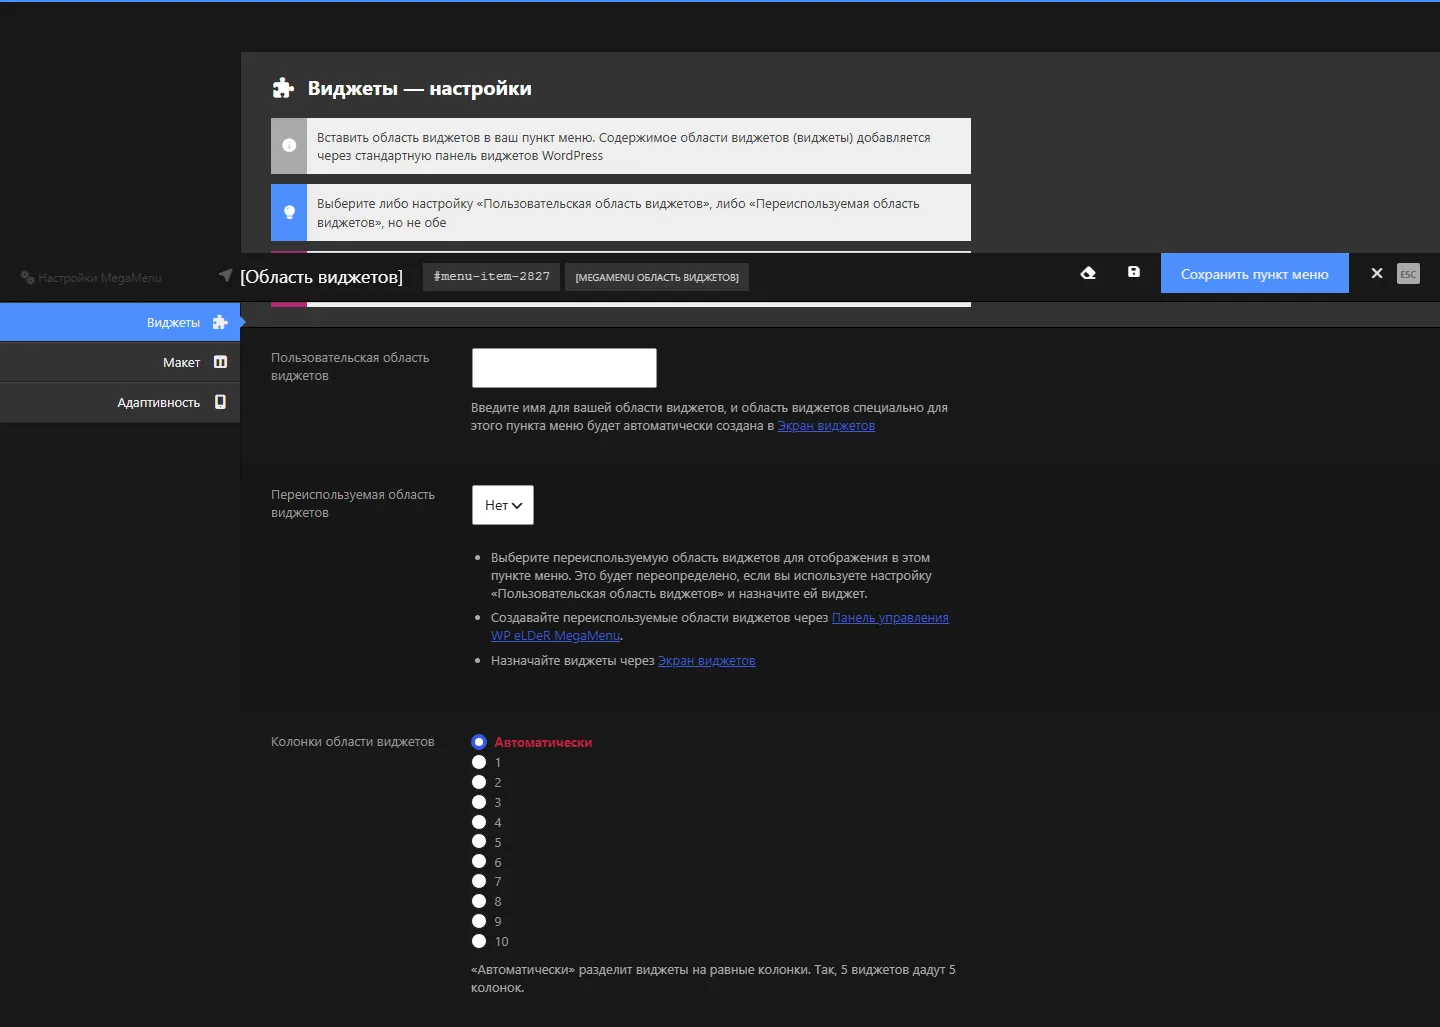The width and height of the screenshot is (1440, 1027).
Task: Open the Виджеты tab in sidebar
Action: point(120,322)
